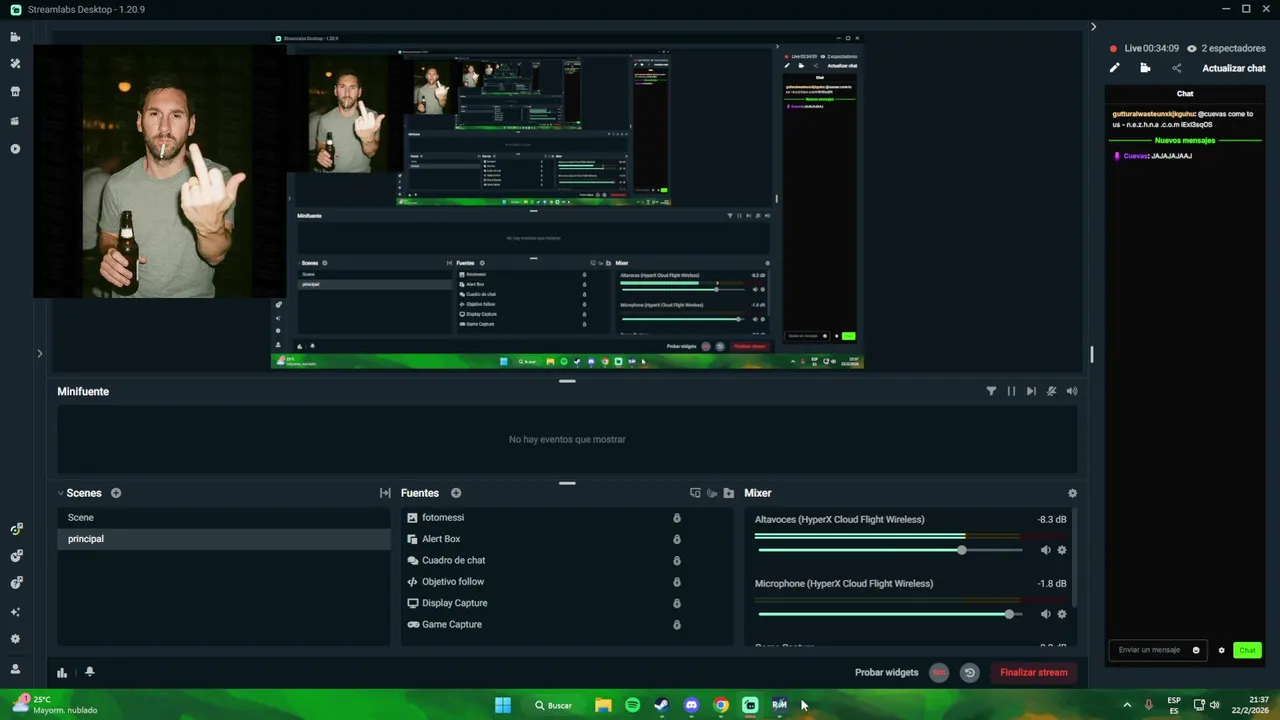Mute event sounds in minifeed header
Viewport: 1280px width, 720px height.
tap(1071, 391)
